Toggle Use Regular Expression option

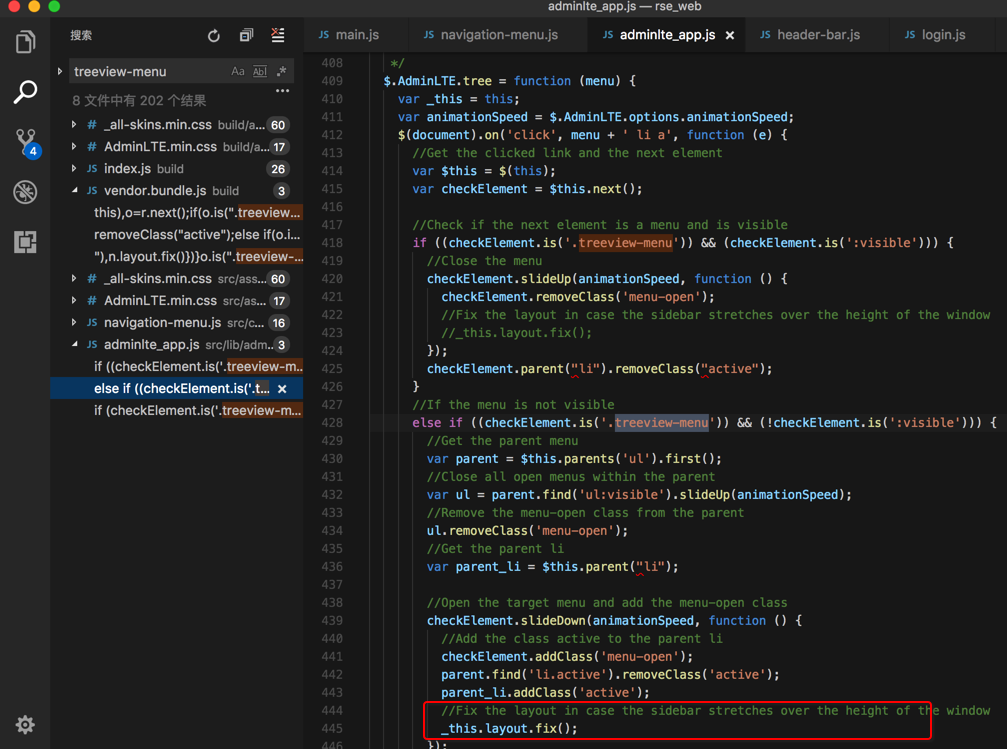[282, 72]
